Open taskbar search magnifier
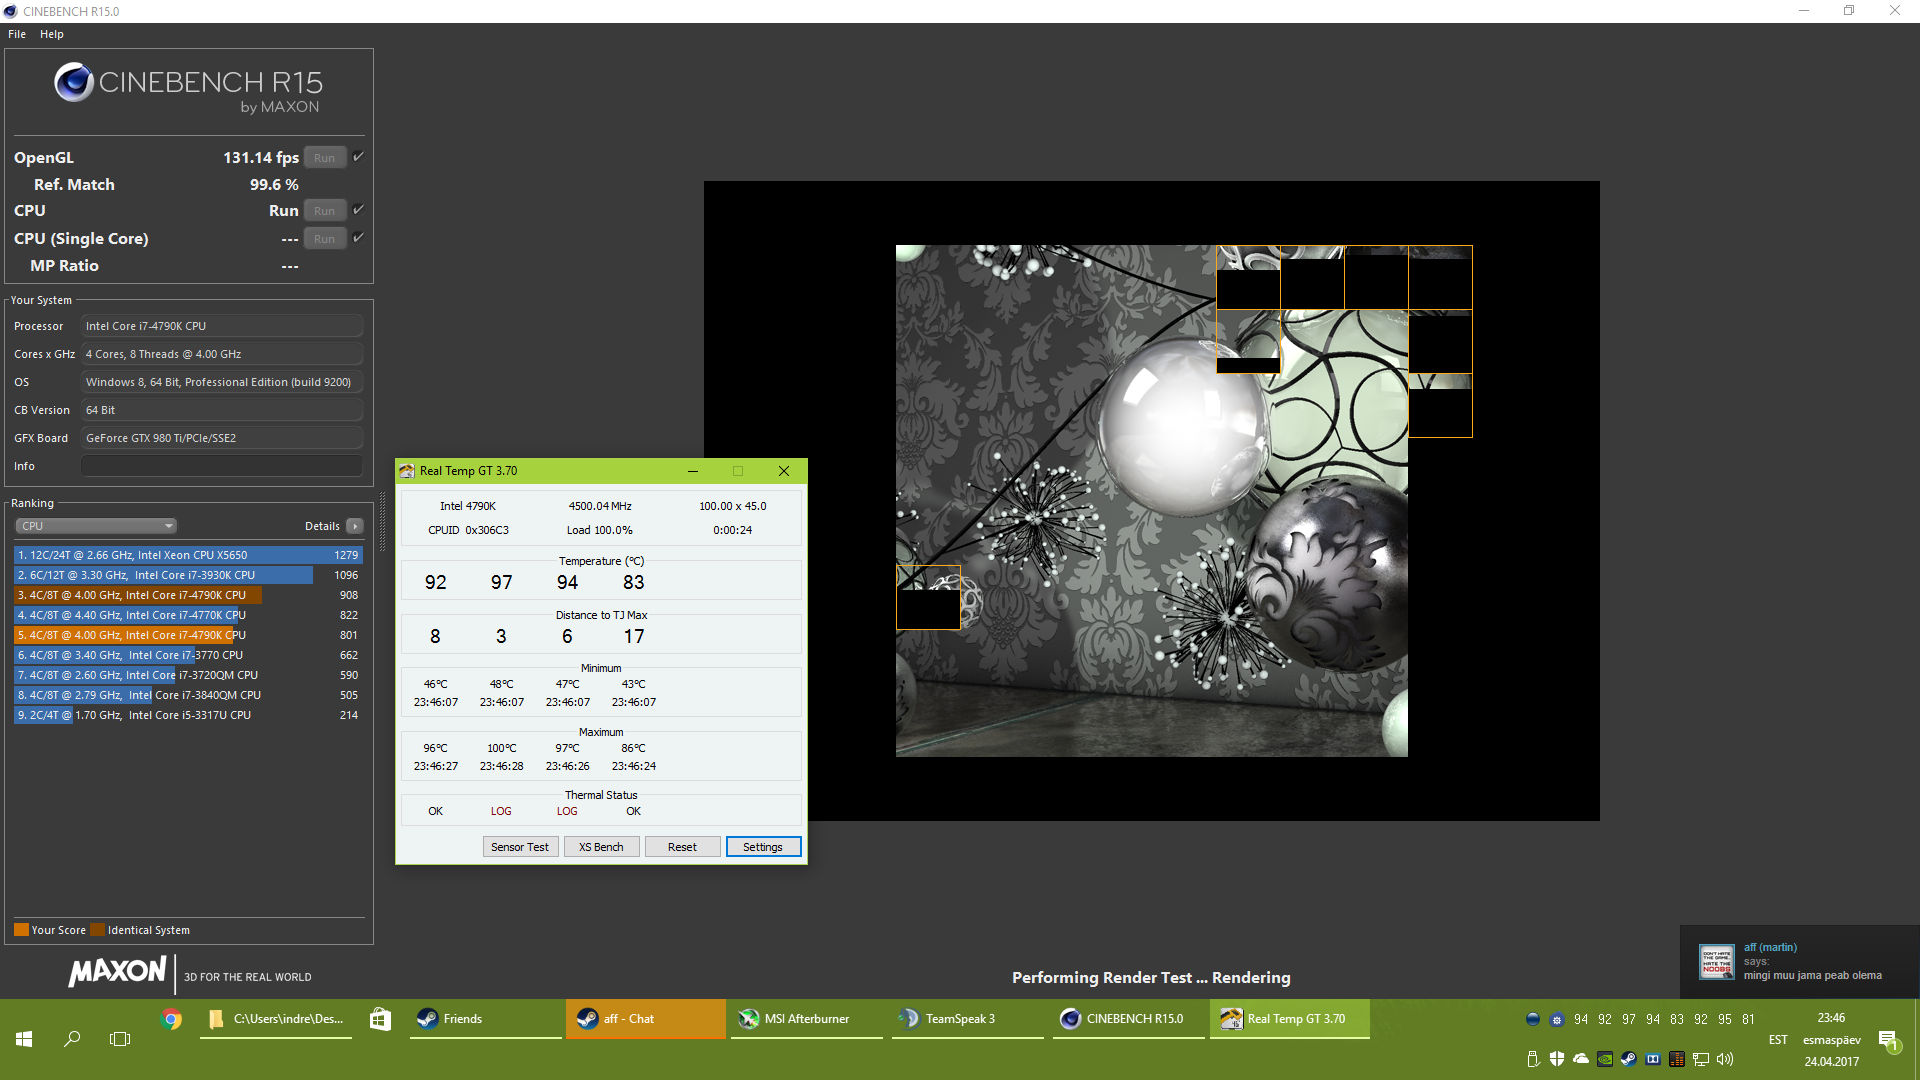This screenshot has height=1080, width=1920. point(72,1039)
